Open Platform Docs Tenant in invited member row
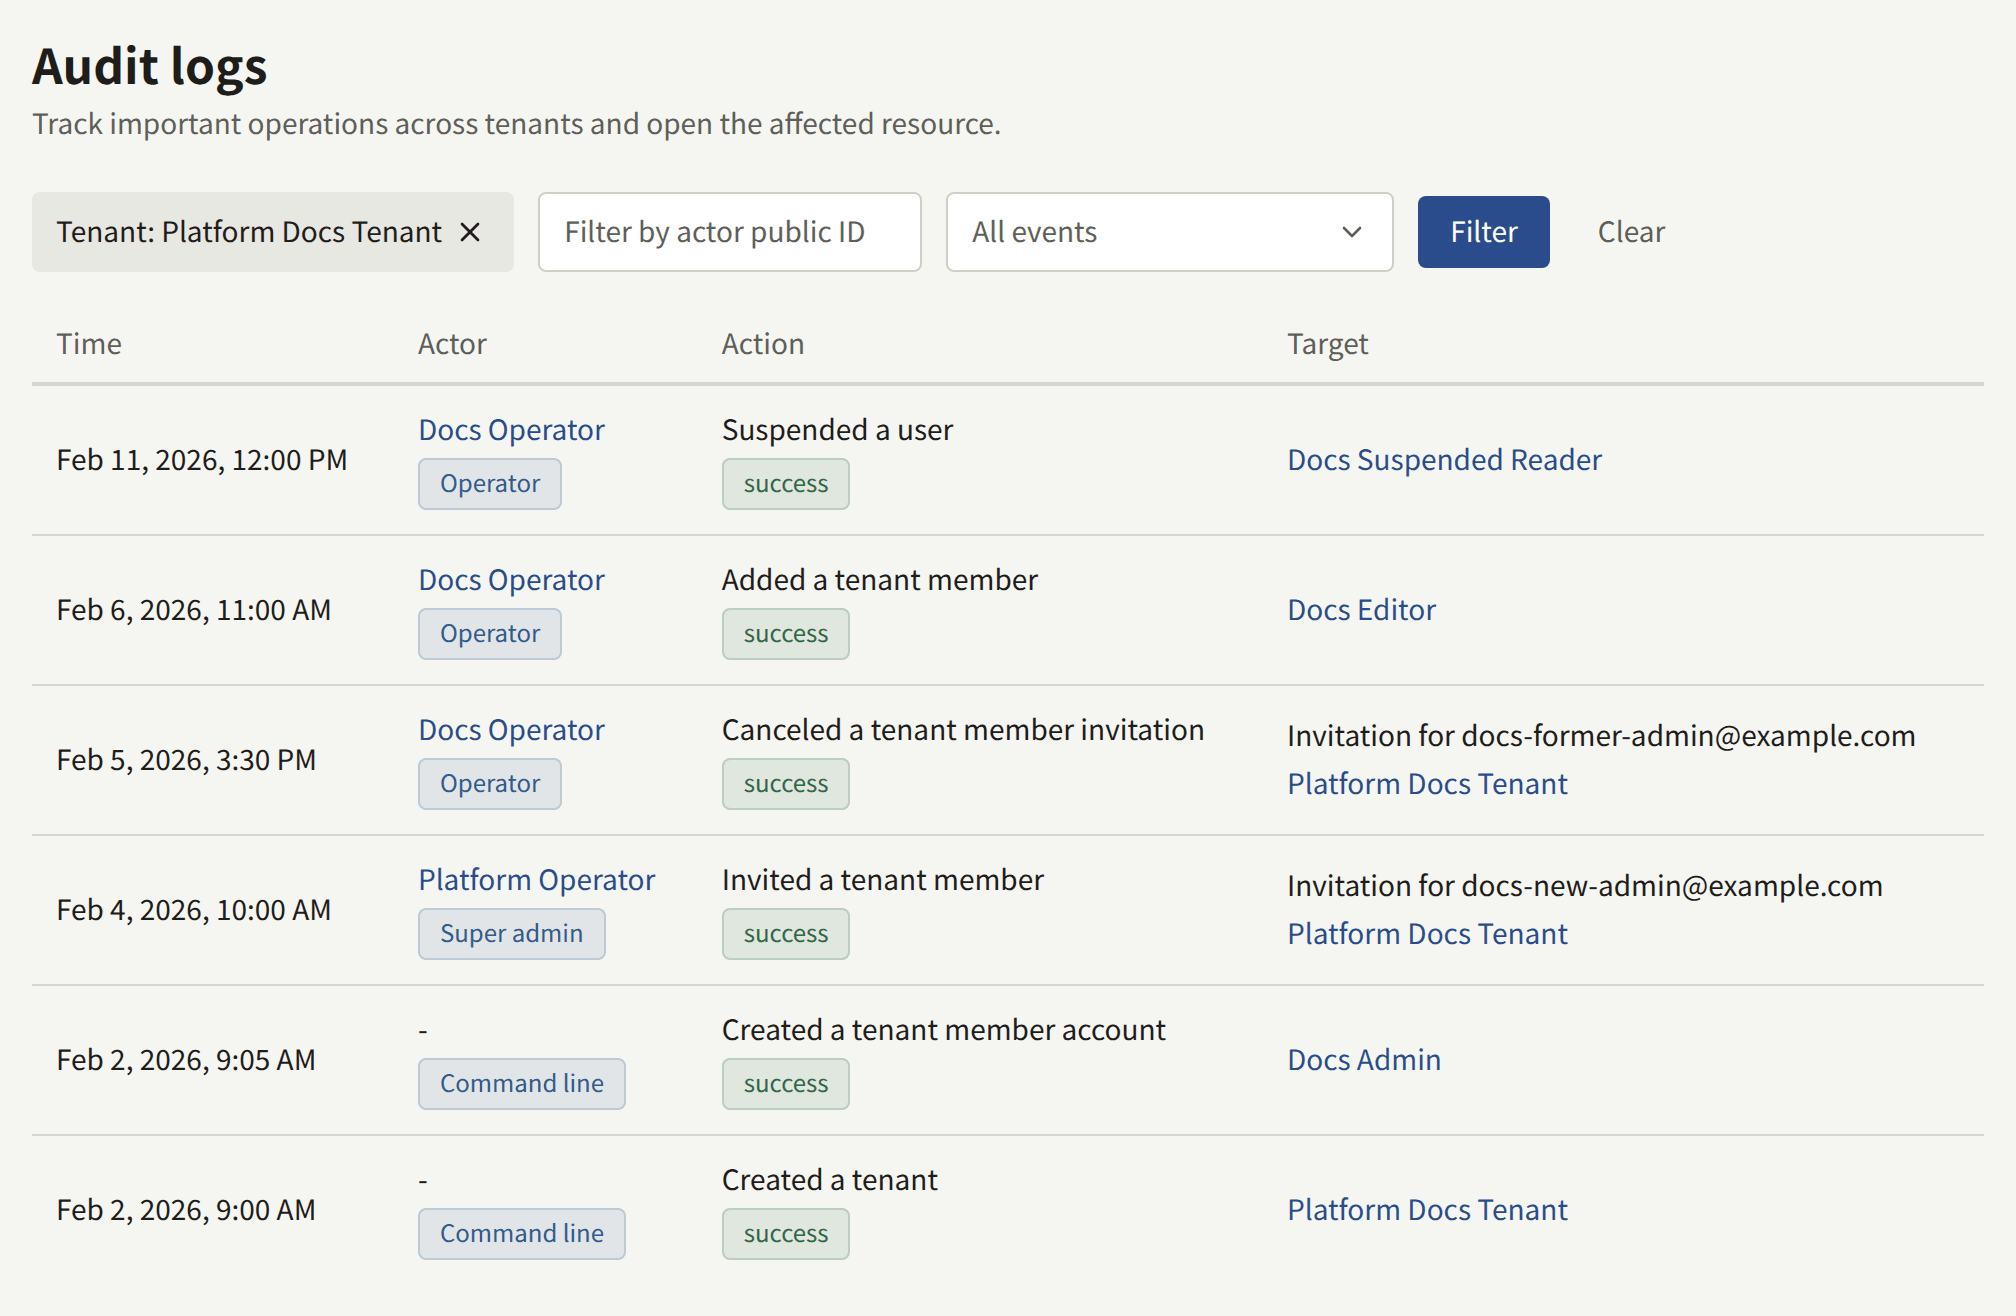2016x1316 pixels. click(1427, 934)
